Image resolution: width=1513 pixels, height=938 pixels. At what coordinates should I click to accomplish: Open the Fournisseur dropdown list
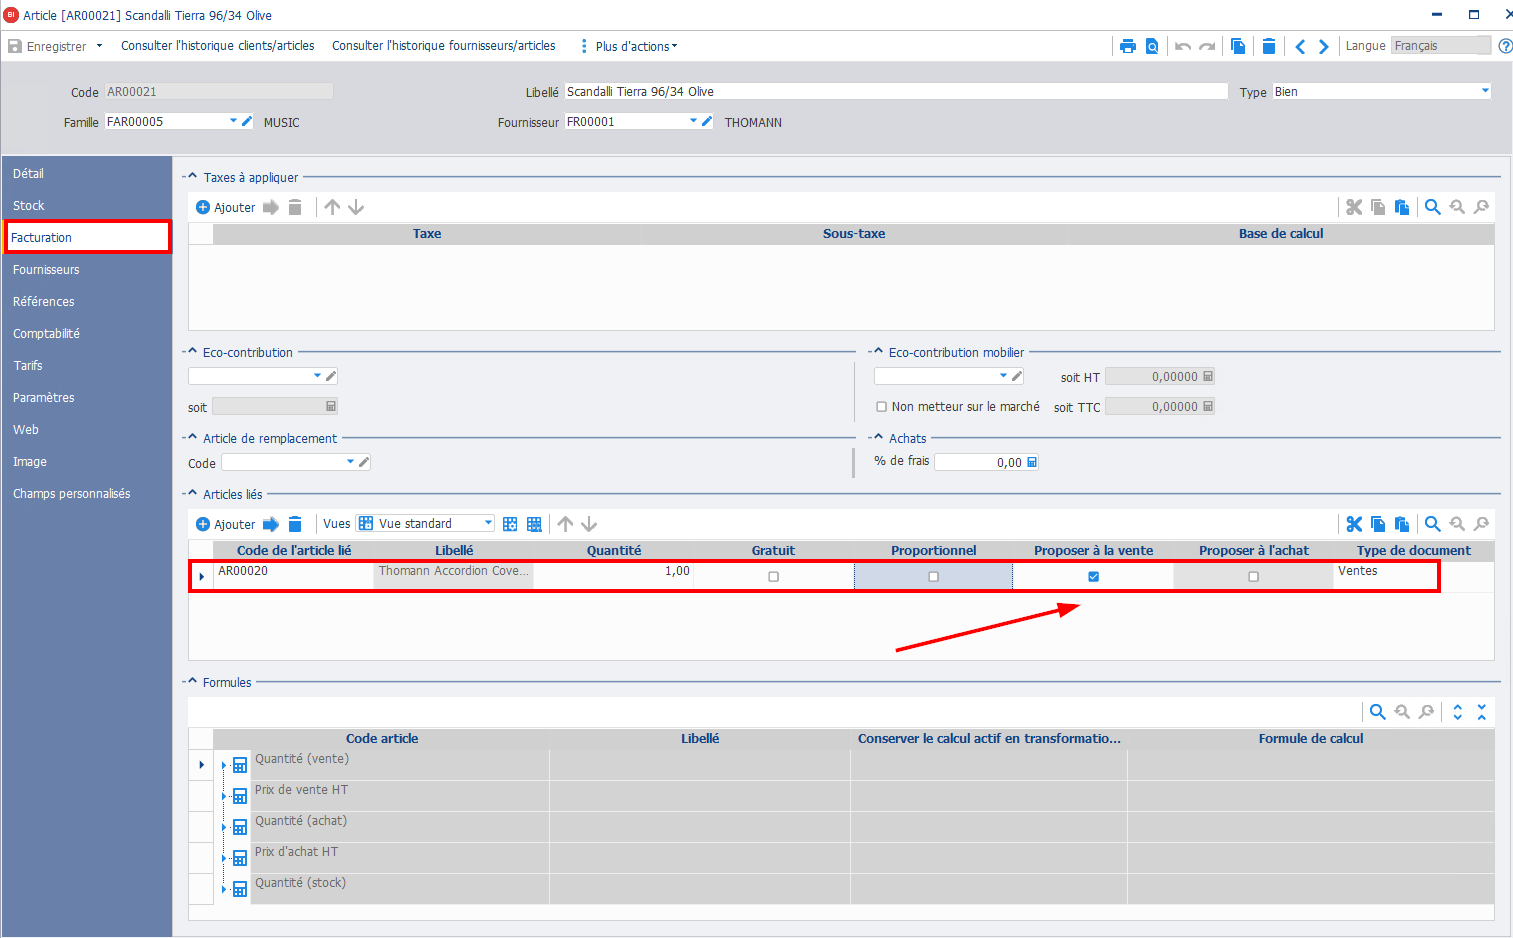click(x=694, y=121)
